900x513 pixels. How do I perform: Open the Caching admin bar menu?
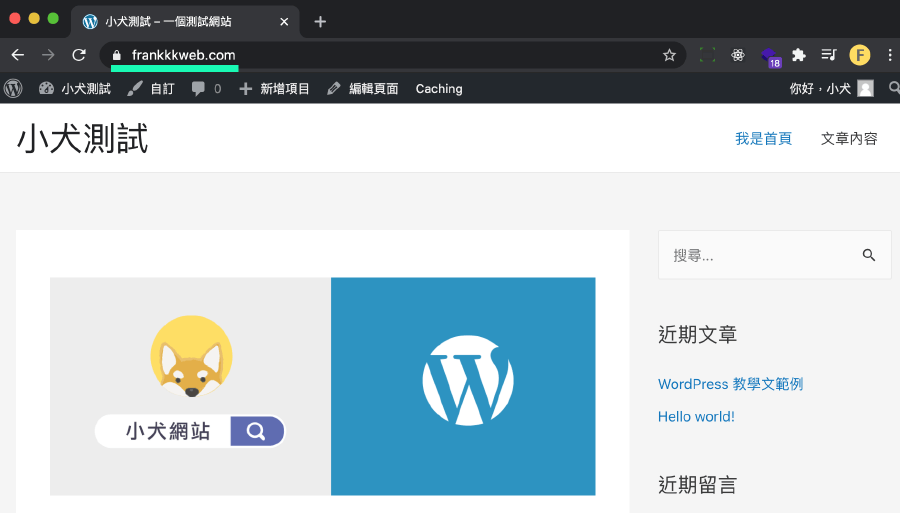[439, 88]
